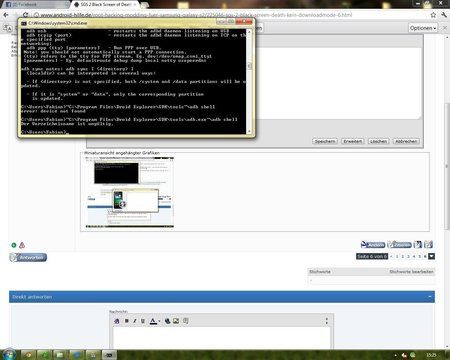
Task: Open the Chrome wrench settings menu
Action: click(x=444, y=15)
